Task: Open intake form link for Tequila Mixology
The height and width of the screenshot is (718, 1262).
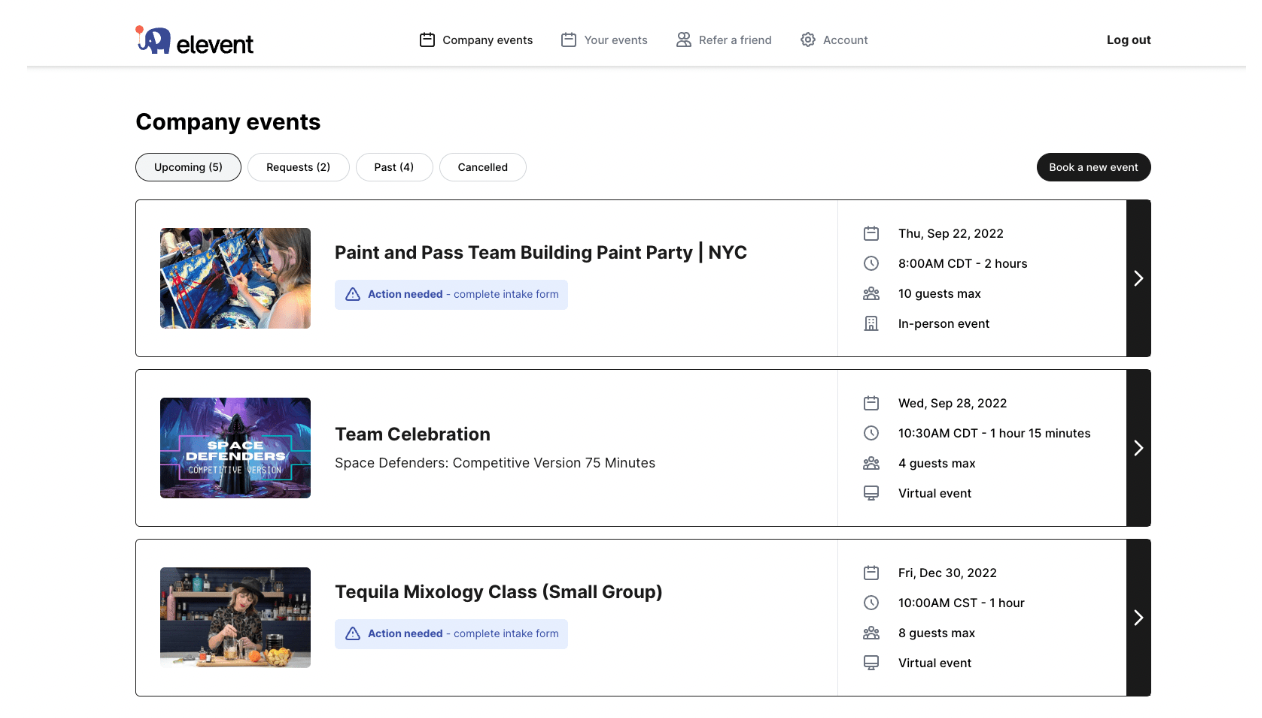Action: click(x=506, y=634)
